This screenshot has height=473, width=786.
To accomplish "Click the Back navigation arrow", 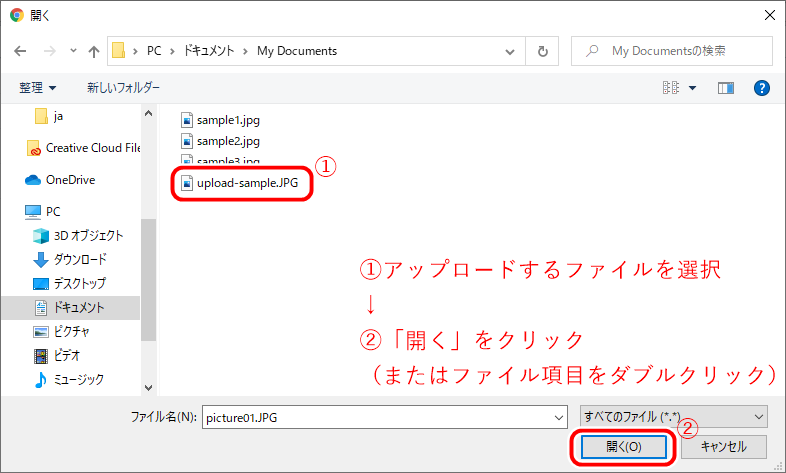I will coord(20,51).
